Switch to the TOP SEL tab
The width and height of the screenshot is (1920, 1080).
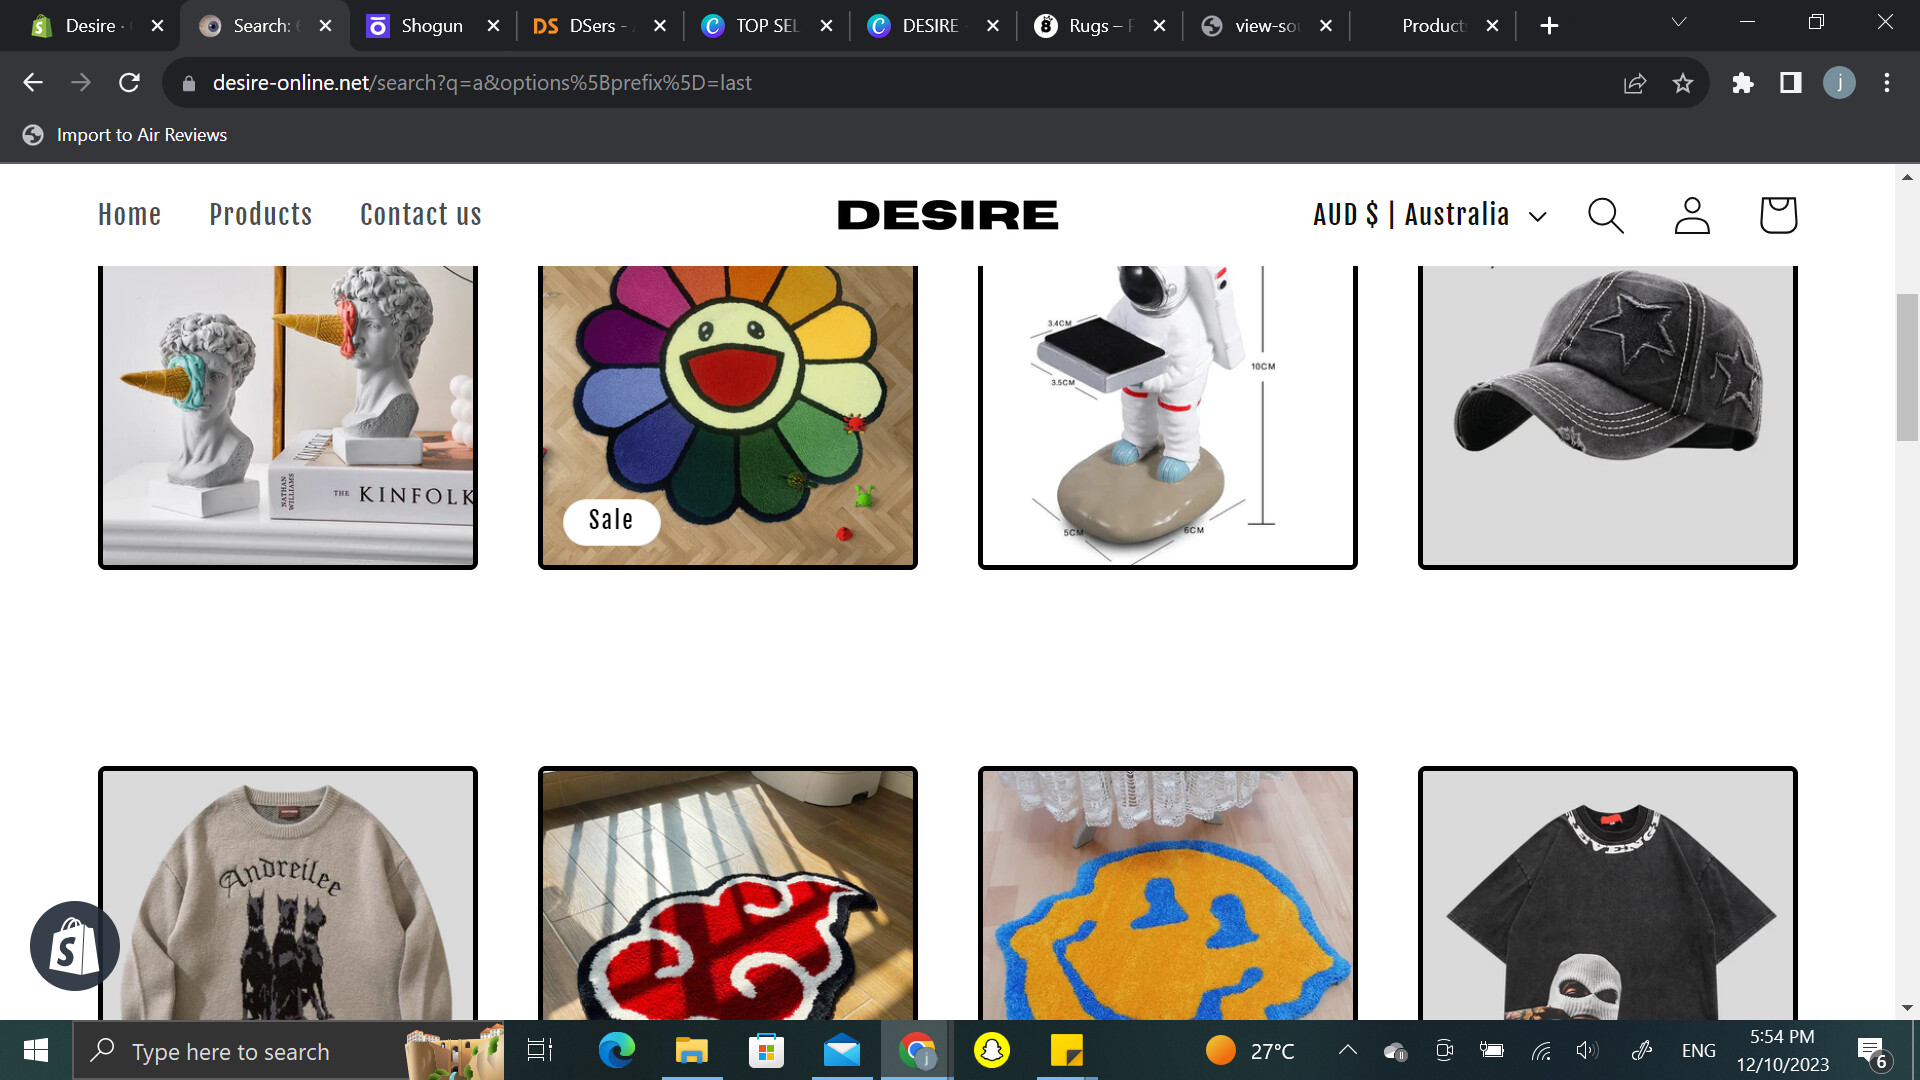pos(765,26)
